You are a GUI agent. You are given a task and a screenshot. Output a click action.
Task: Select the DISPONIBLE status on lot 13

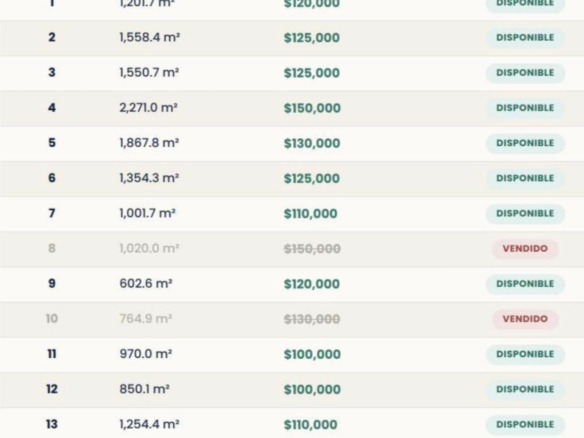tap(525, 425)
